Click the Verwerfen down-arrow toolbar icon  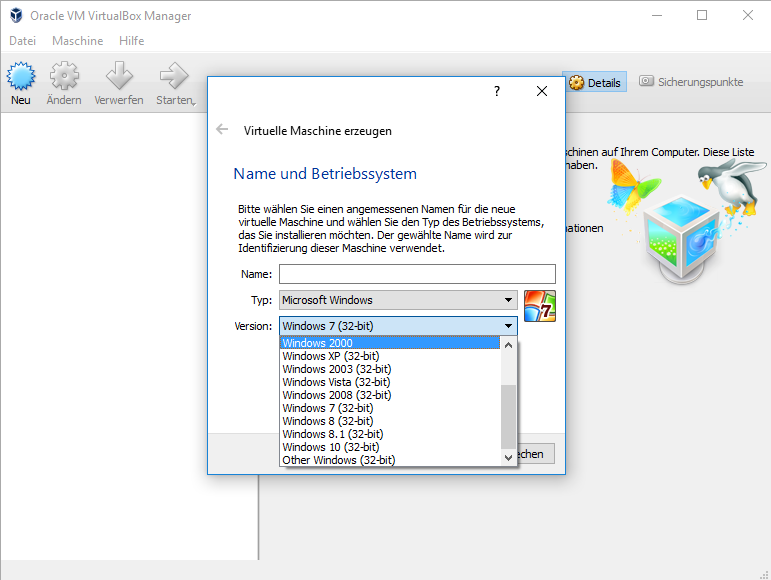(x=119, y=76)
